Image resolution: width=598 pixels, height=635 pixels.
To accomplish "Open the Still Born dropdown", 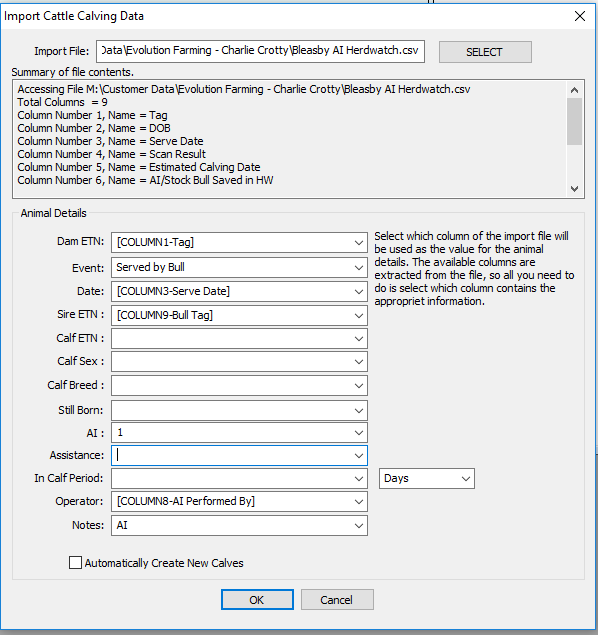I will click(239, 410).
